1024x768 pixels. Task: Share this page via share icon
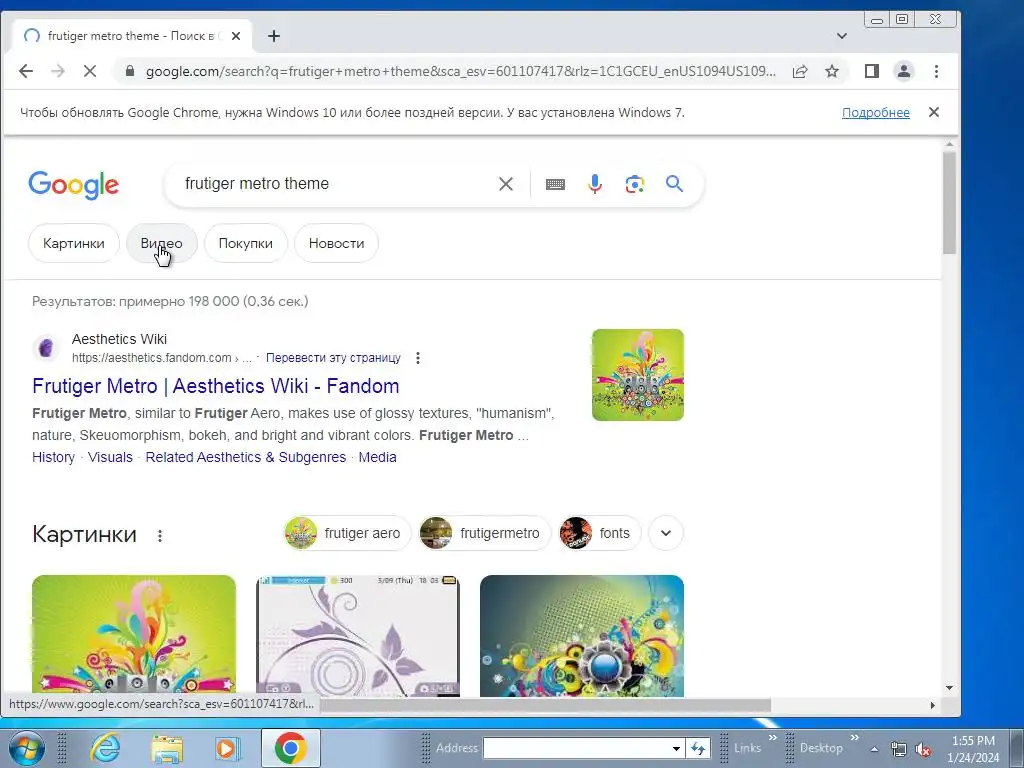800,71
